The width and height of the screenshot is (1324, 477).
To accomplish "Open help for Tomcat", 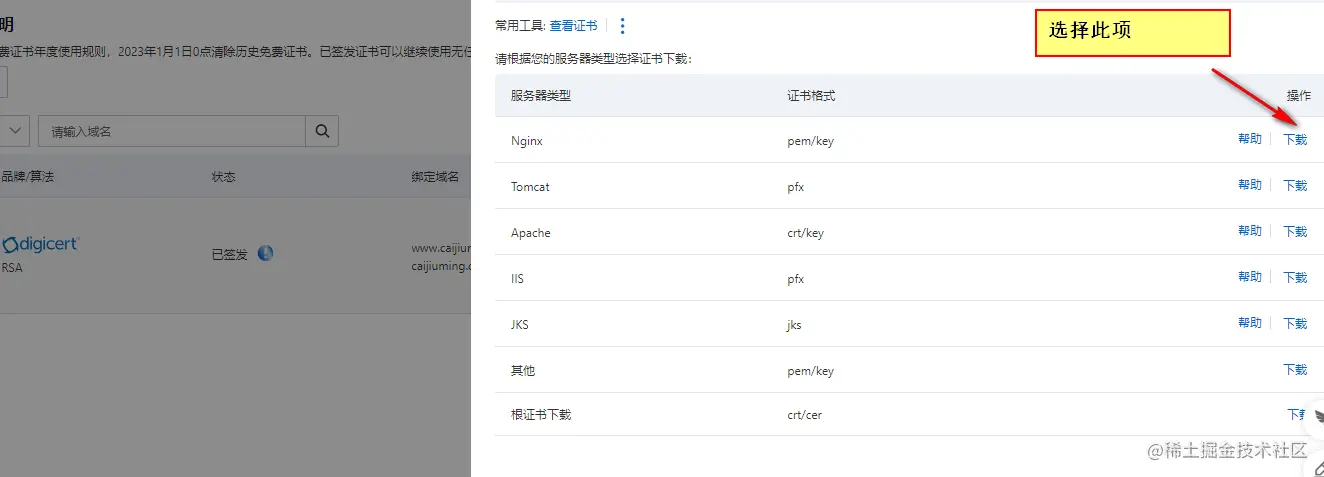I will (1250, 185).
